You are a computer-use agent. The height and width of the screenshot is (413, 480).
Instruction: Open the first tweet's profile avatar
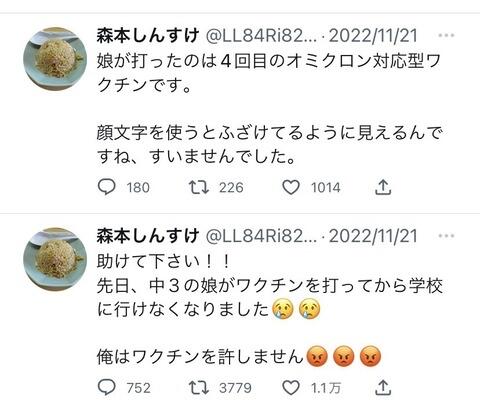55,59
